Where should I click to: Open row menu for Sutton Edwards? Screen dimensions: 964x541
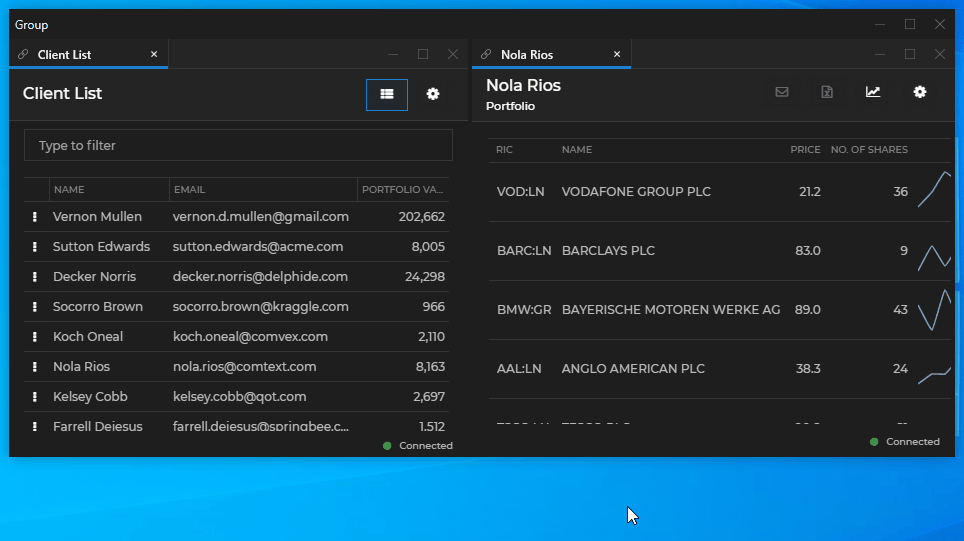34,247
